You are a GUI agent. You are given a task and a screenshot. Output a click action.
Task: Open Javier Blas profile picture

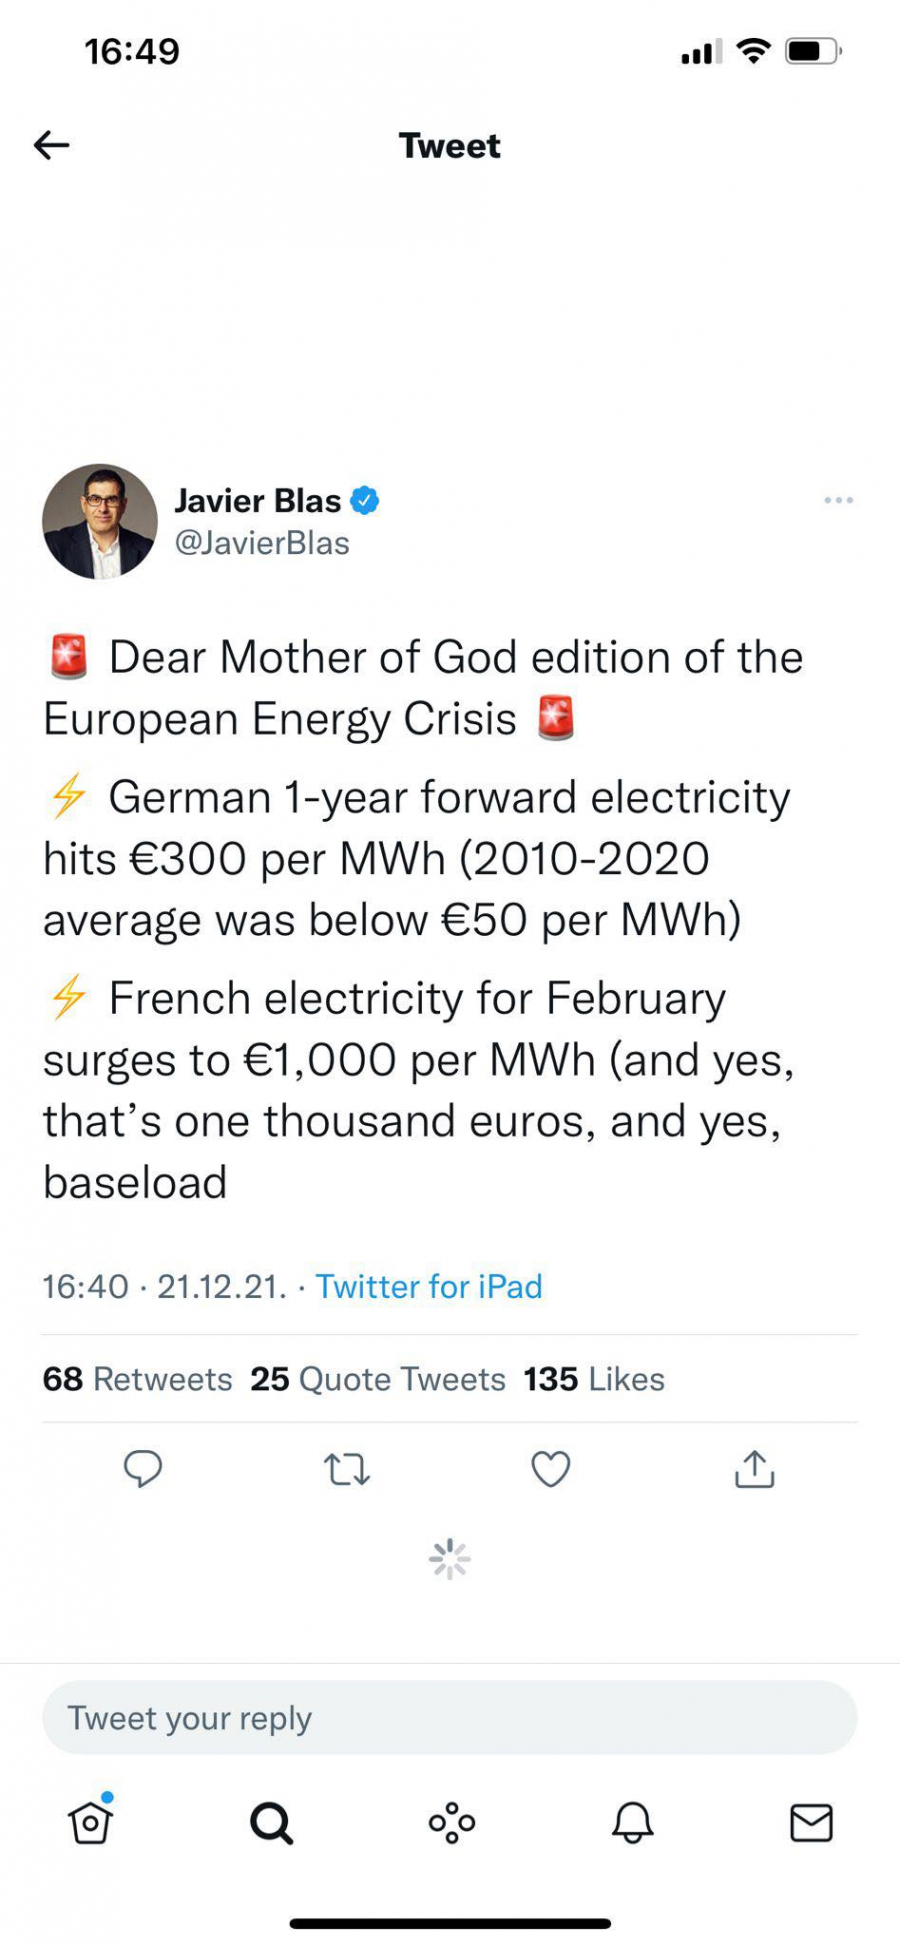tap(100, 521)
